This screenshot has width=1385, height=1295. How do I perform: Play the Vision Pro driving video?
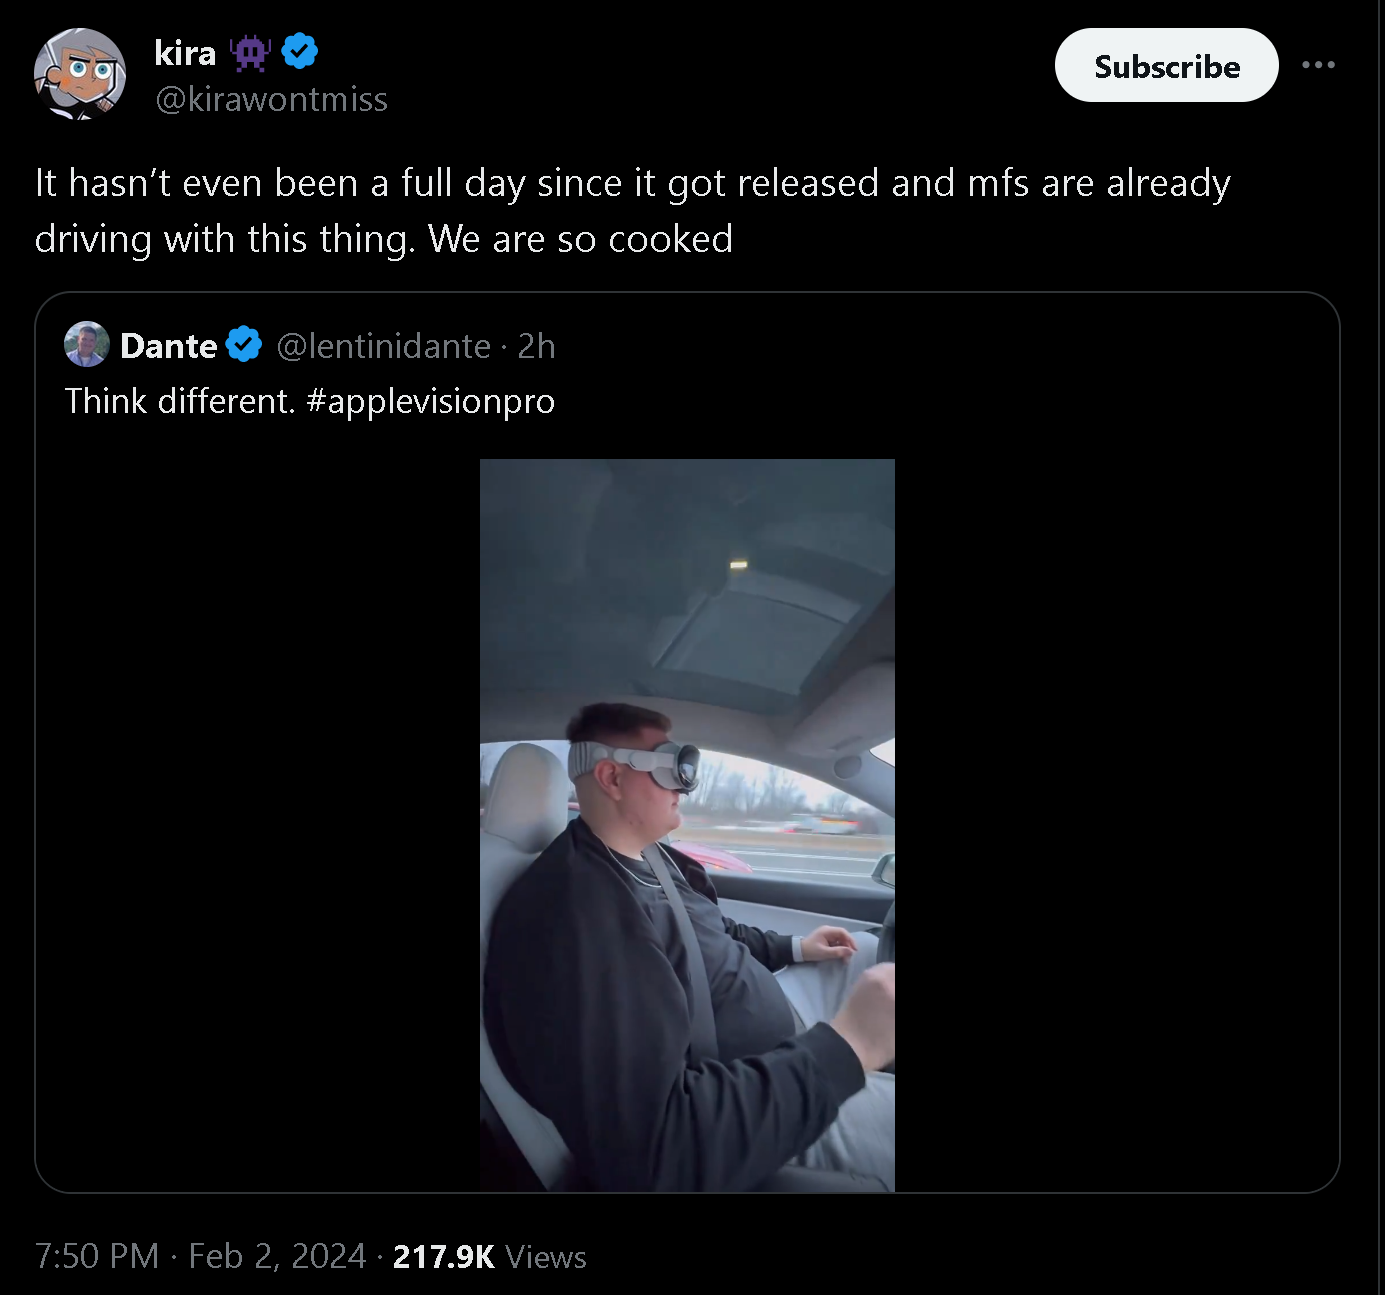click(x=687, y=825)
